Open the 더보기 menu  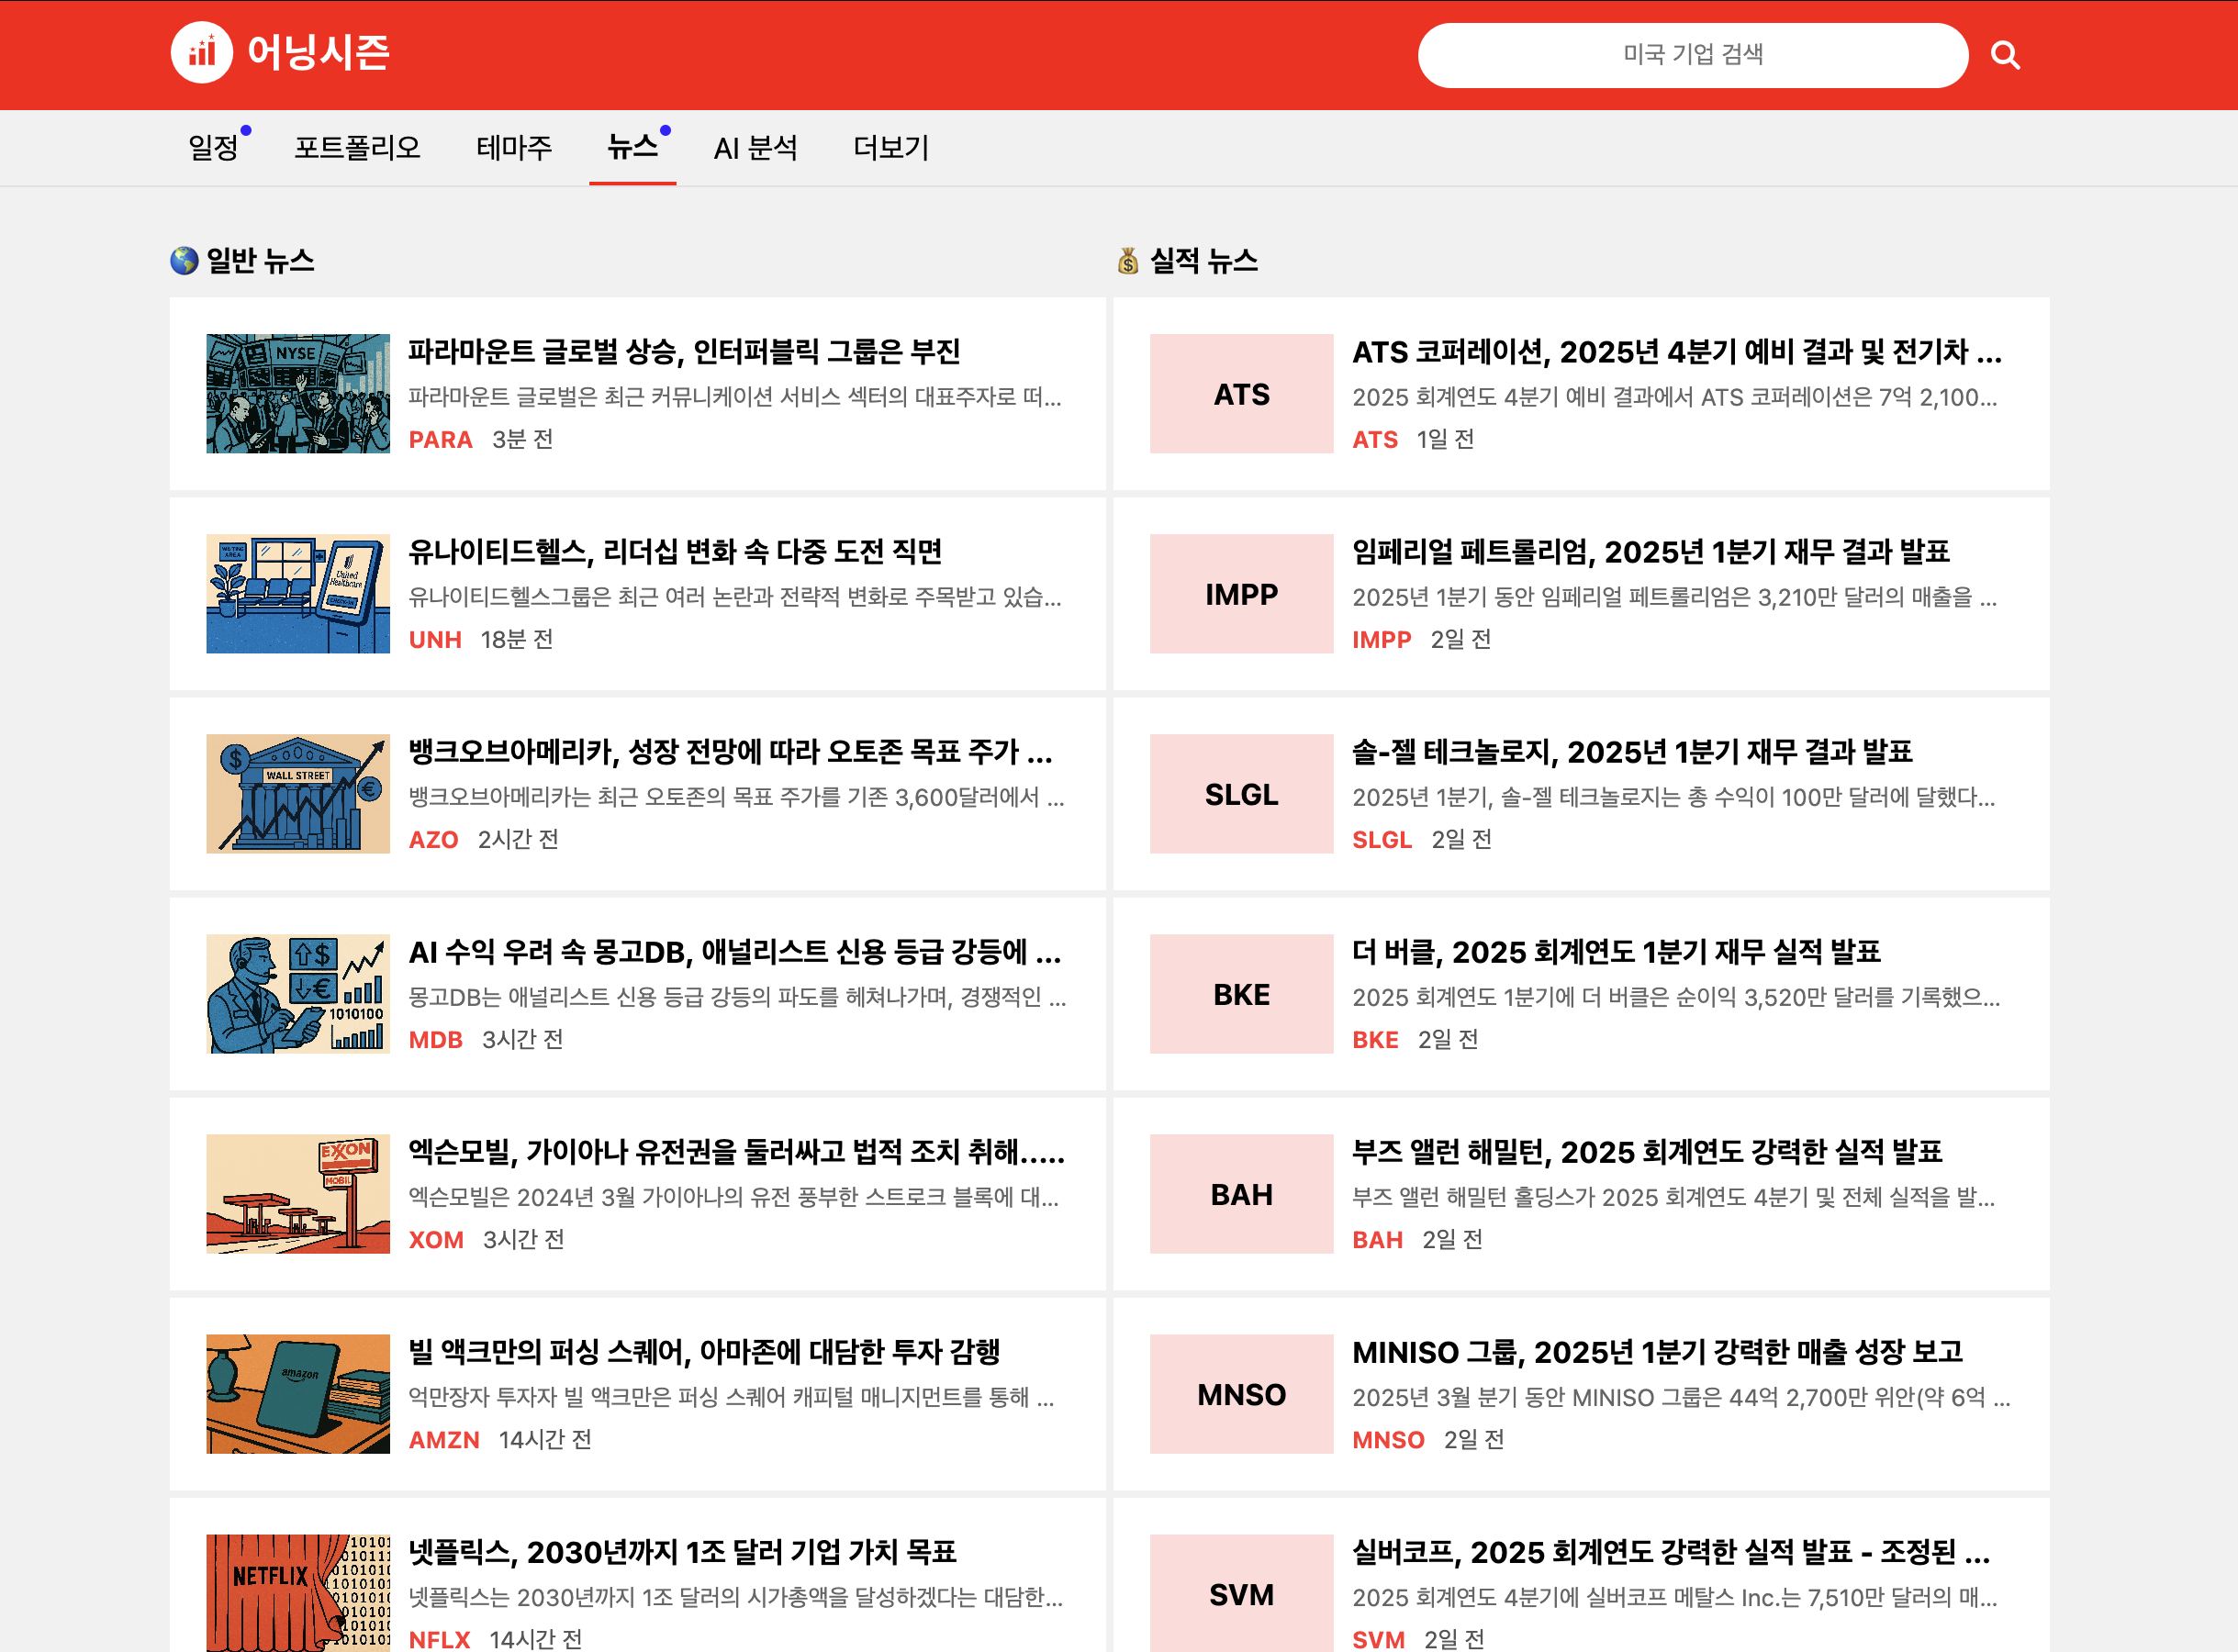tap(890, 148)
